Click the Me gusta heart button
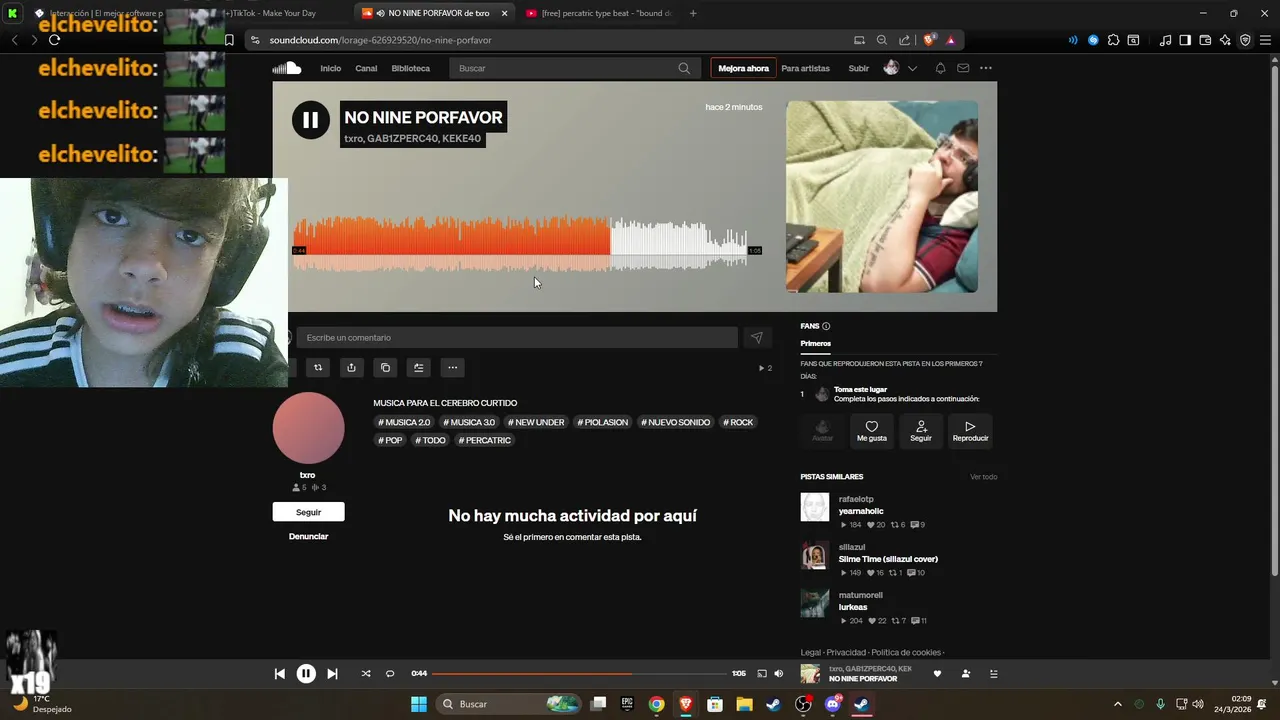 (x=872, y=430)
